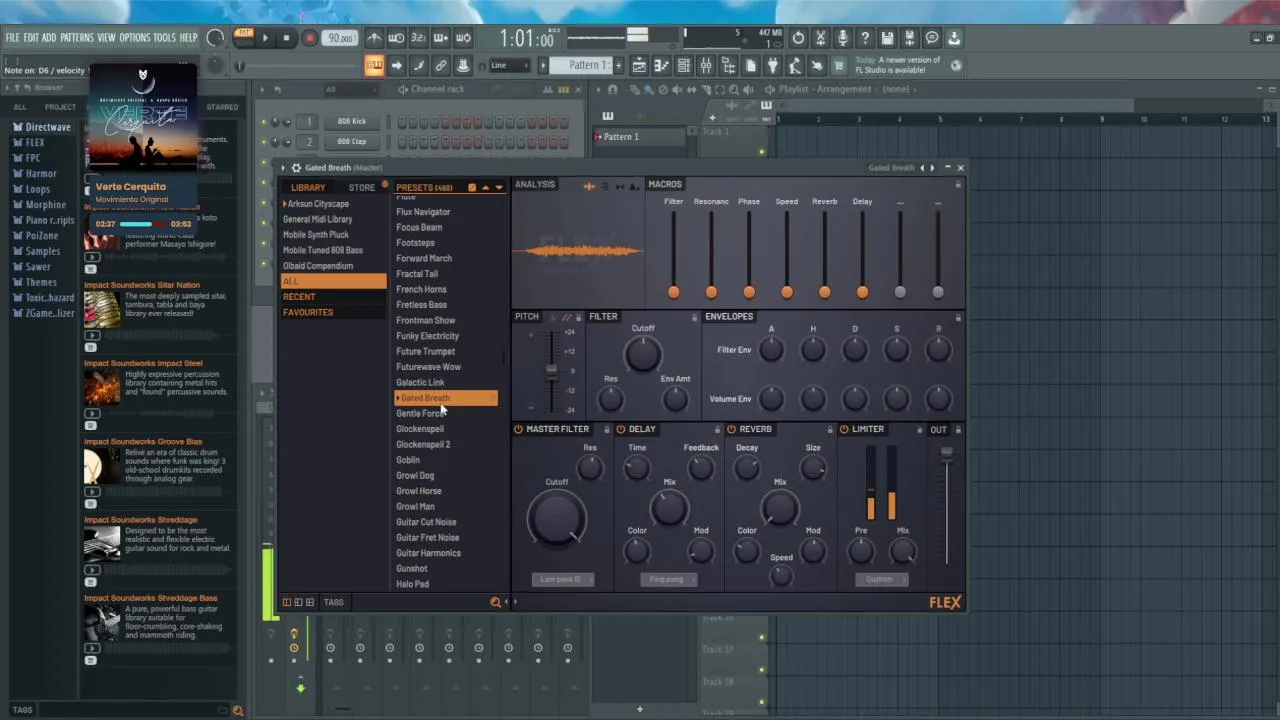The image size is (1280, 720).
Task: Click the transport stop button
Action: 286,38
